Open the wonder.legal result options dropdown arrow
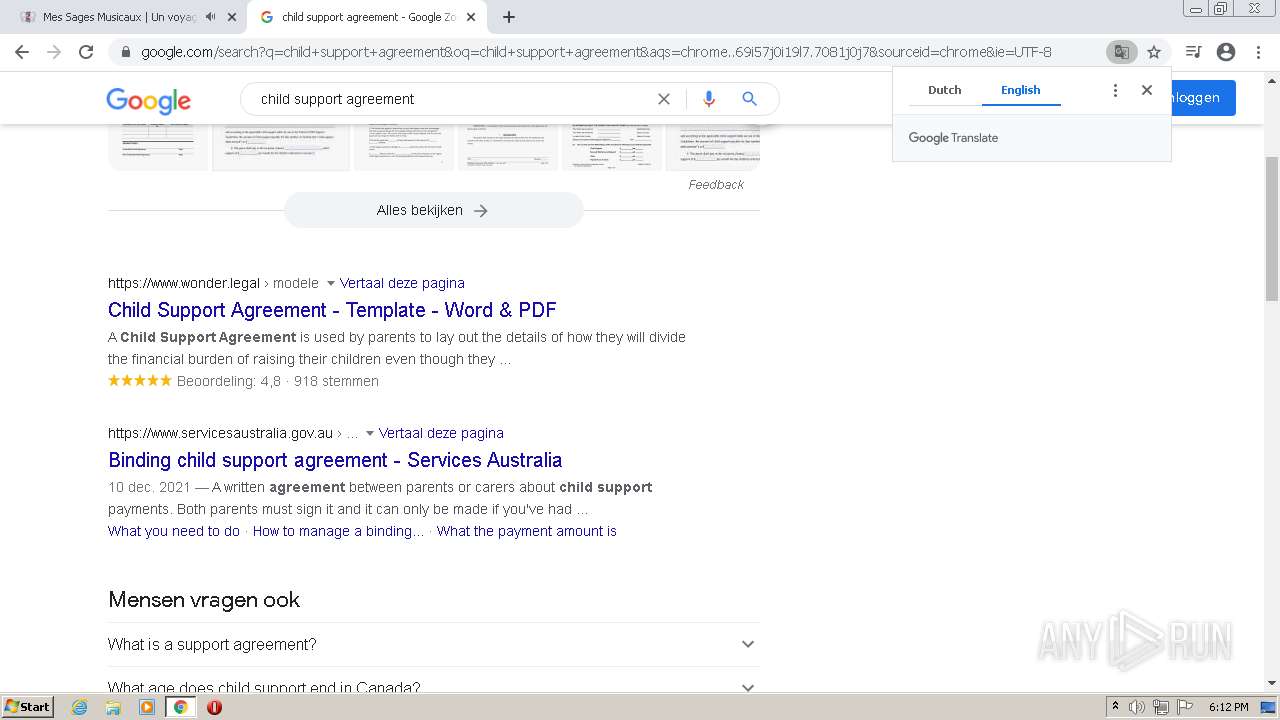 (x=331, y=284)
